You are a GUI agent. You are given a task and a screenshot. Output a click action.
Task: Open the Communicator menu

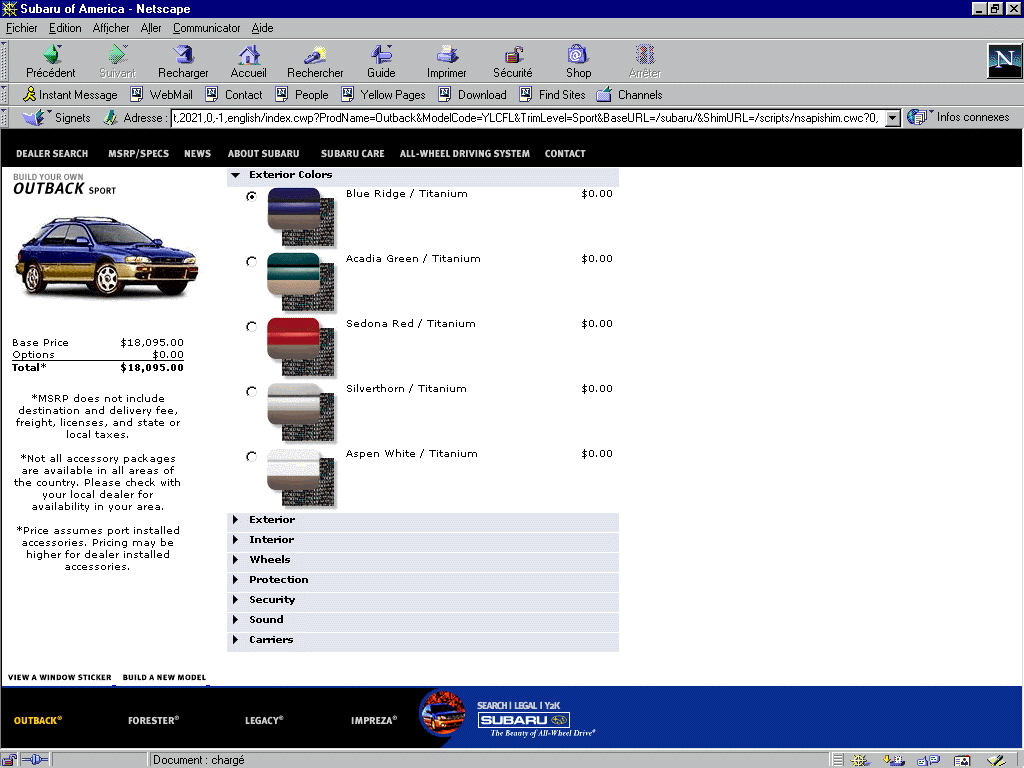(x=206, y=28)
